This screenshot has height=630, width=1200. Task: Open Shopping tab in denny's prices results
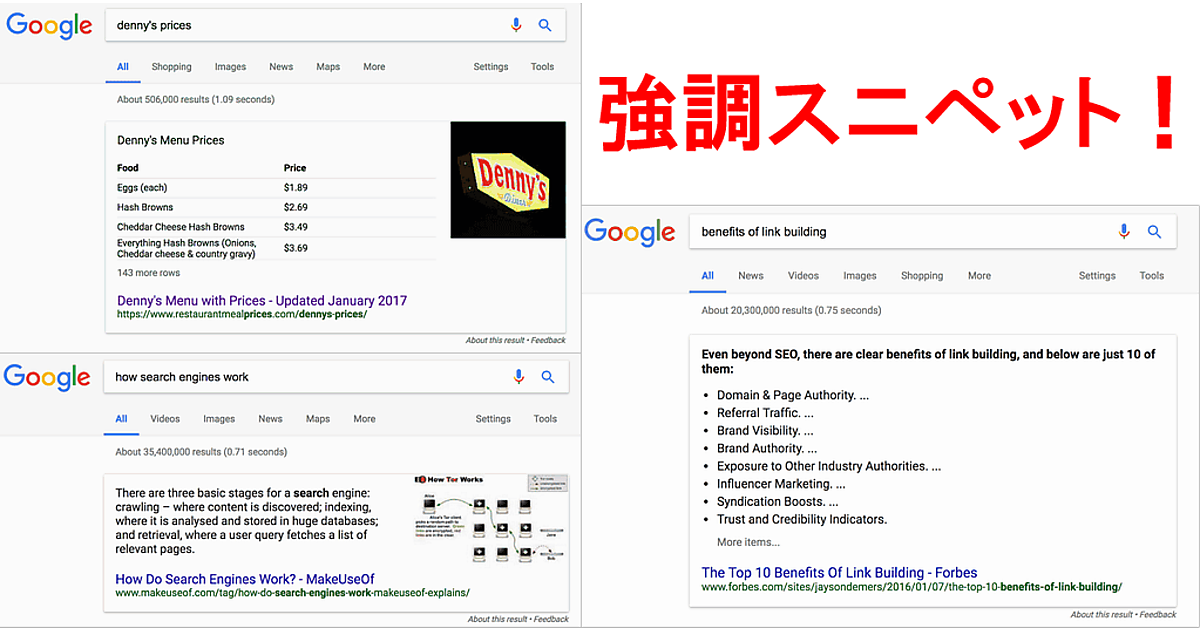pyautogui.click(x=172, y=67)
